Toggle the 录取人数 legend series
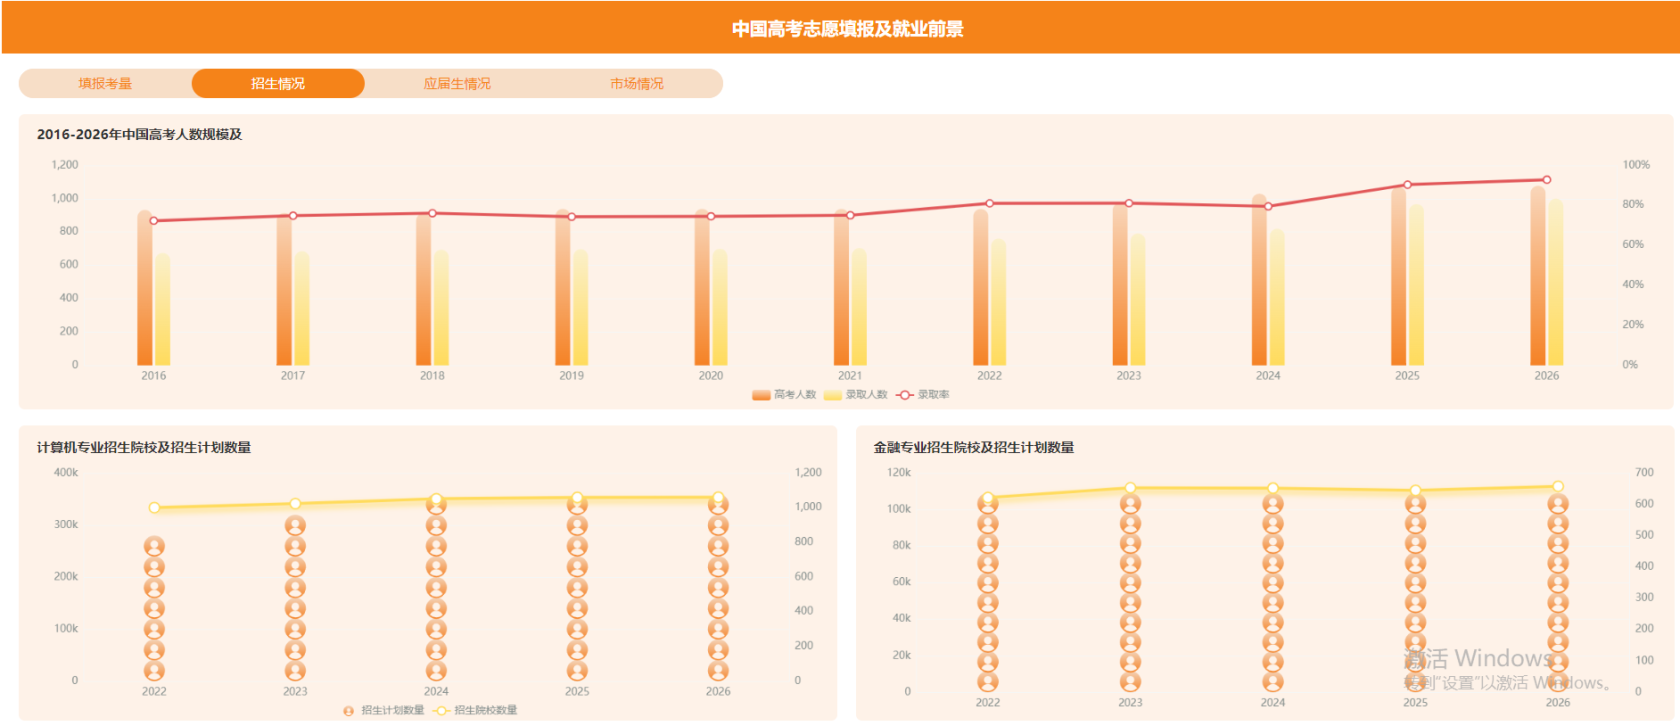Image resolution: width=1680 pixels, height=726 pixels. click(857, 395)
